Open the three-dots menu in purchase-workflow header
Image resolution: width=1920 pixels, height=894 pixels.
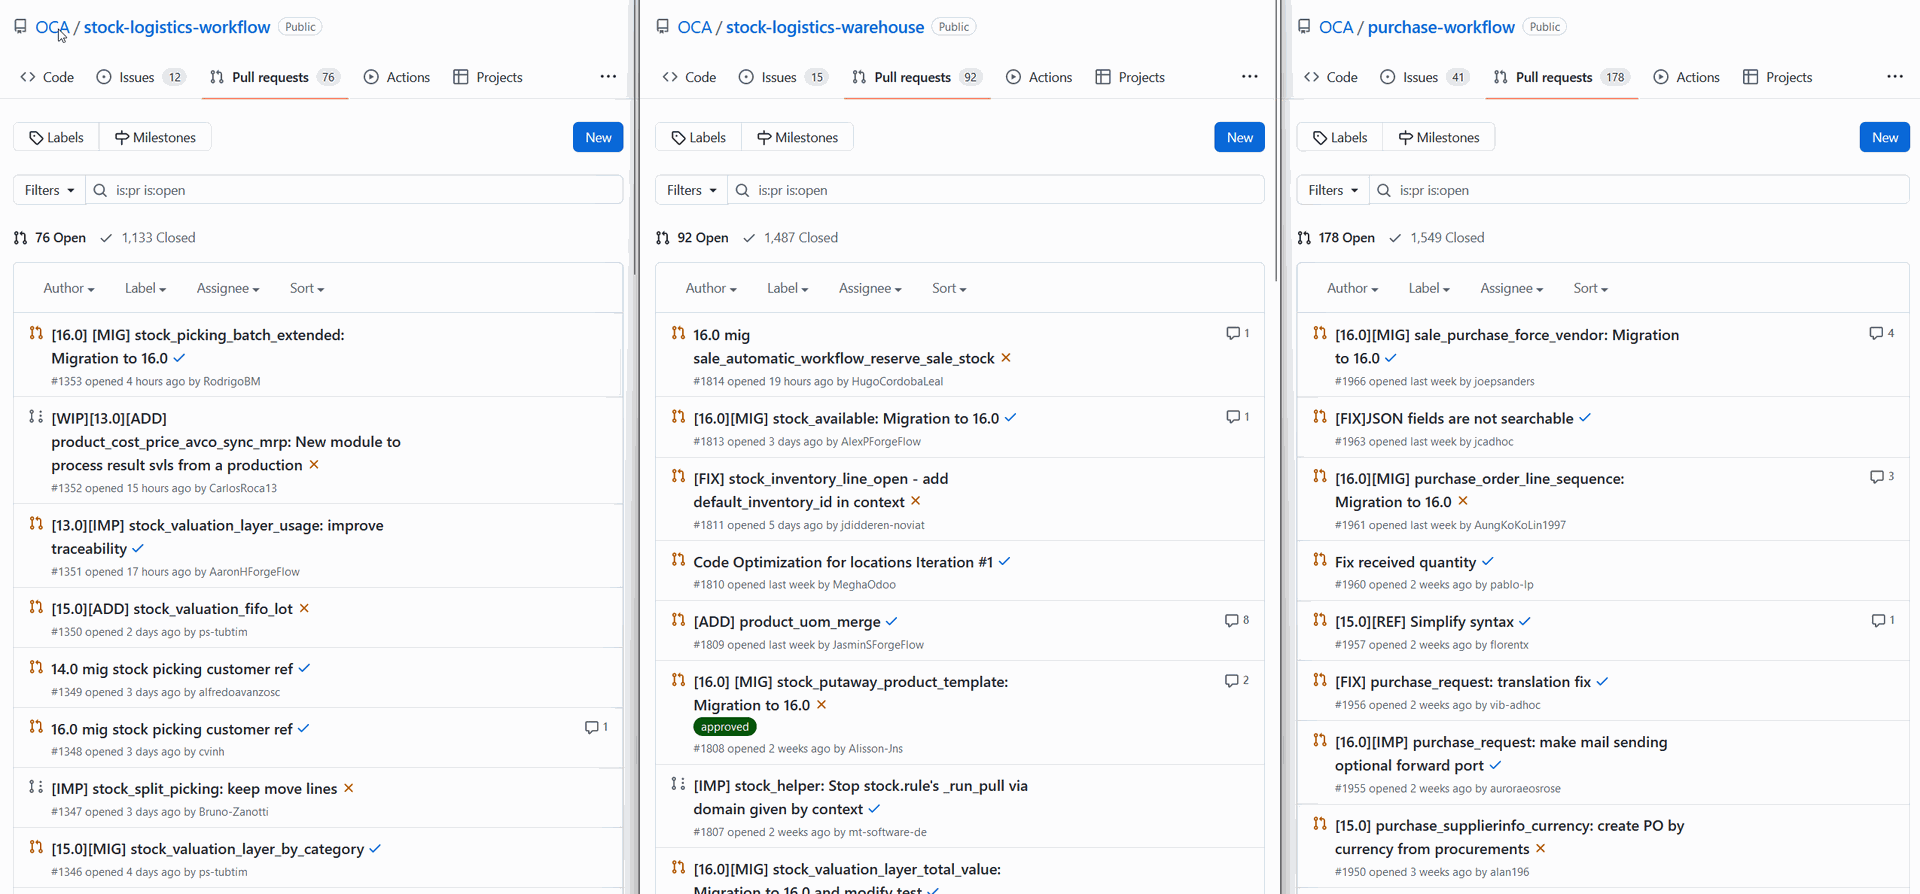pos(1894,77)
